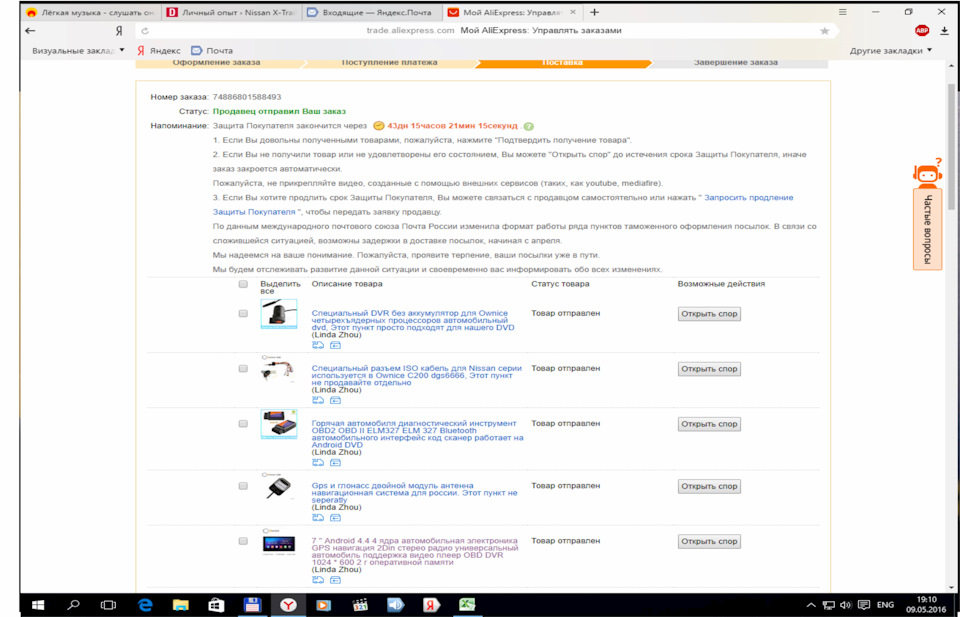Tick checkbox for OBD2 ELM327 scanner row
Image resolution: width=960 pixels, height=617 pixels.
(x=243, y=424)
